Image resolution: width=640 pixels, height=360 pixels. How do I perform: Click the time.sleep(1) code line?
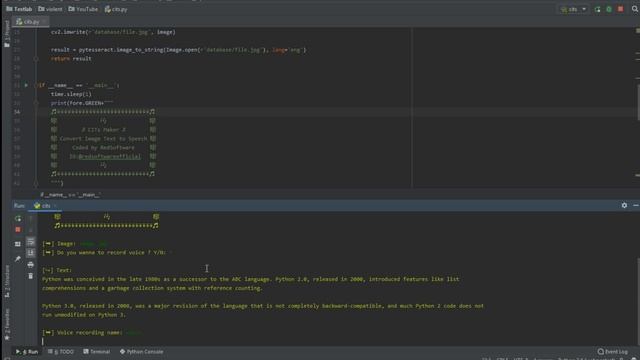[x=71, y=94]
